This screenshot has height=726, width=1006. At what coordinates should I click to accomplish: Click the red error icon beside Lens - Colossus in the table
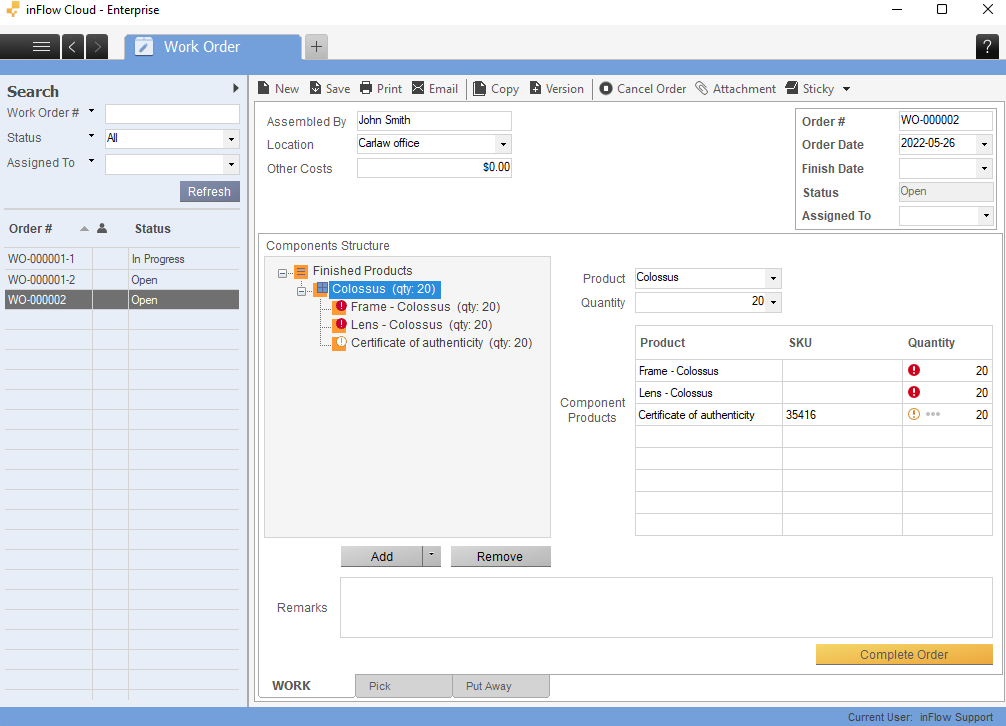(x=914, y=392)
